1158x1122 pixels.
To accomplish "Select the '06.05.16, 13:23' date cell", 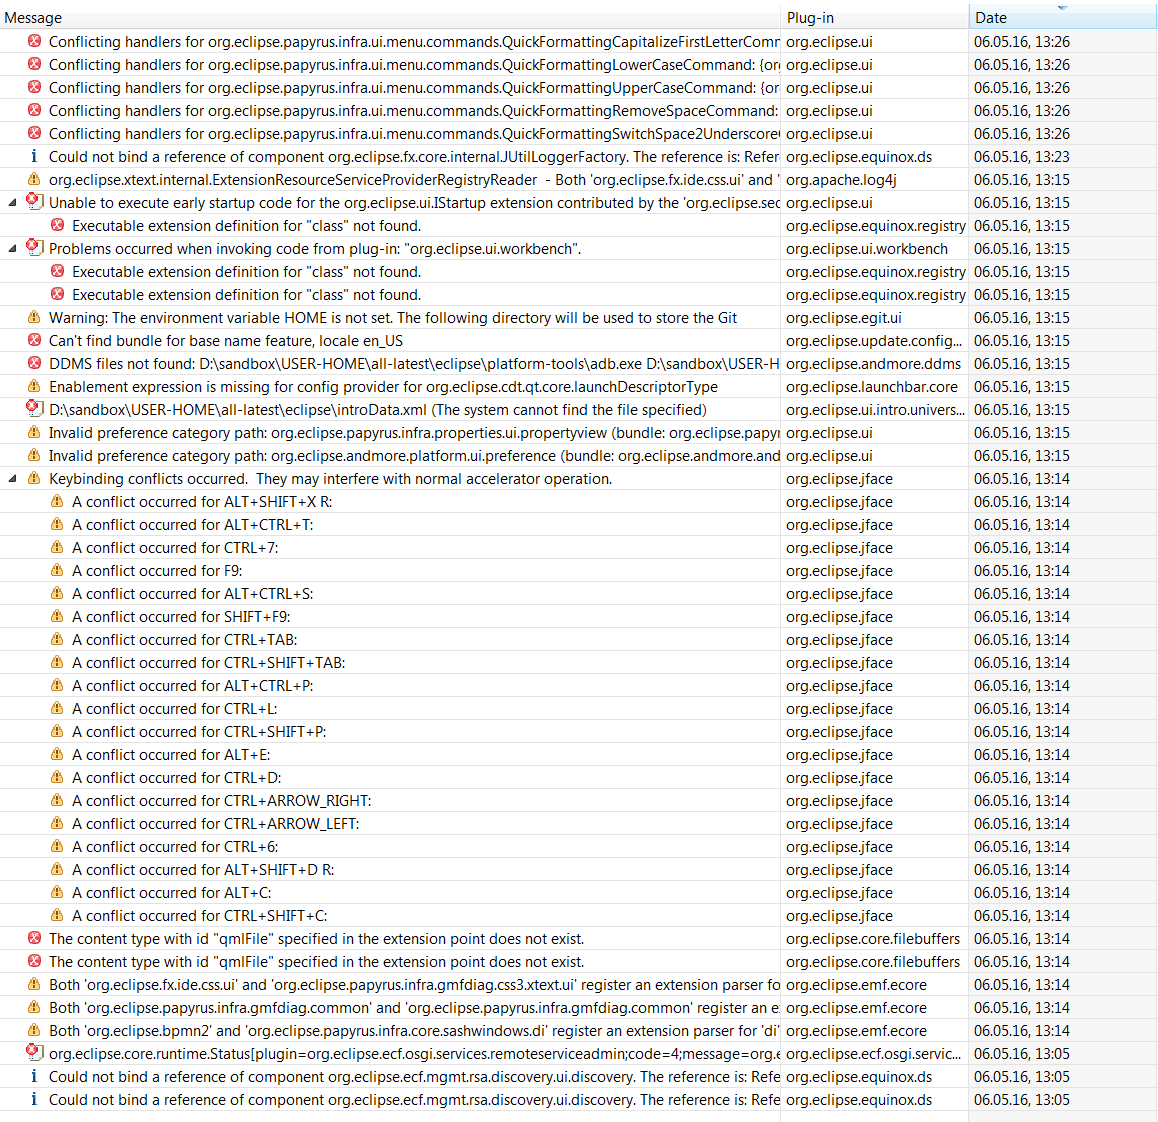I will tap(1063, 157).
